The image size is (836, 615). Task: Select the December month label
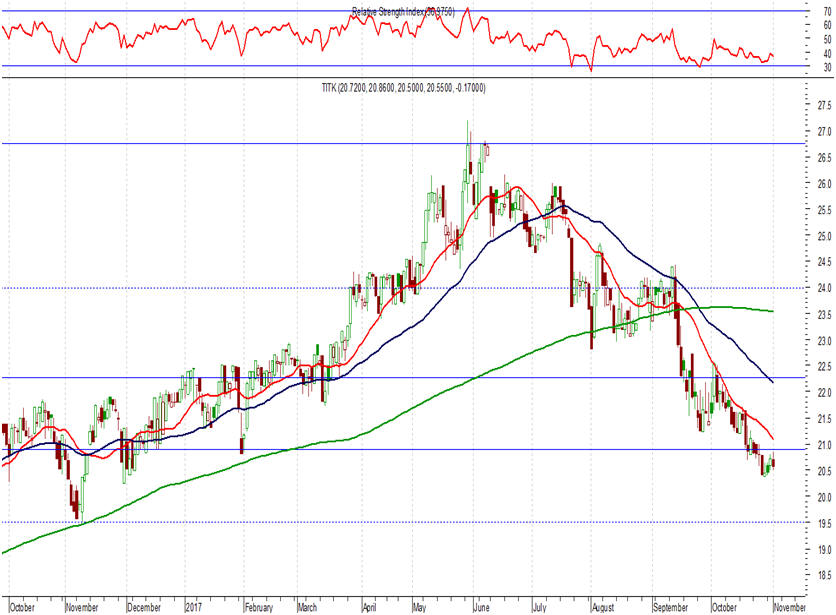coord(144,608)
